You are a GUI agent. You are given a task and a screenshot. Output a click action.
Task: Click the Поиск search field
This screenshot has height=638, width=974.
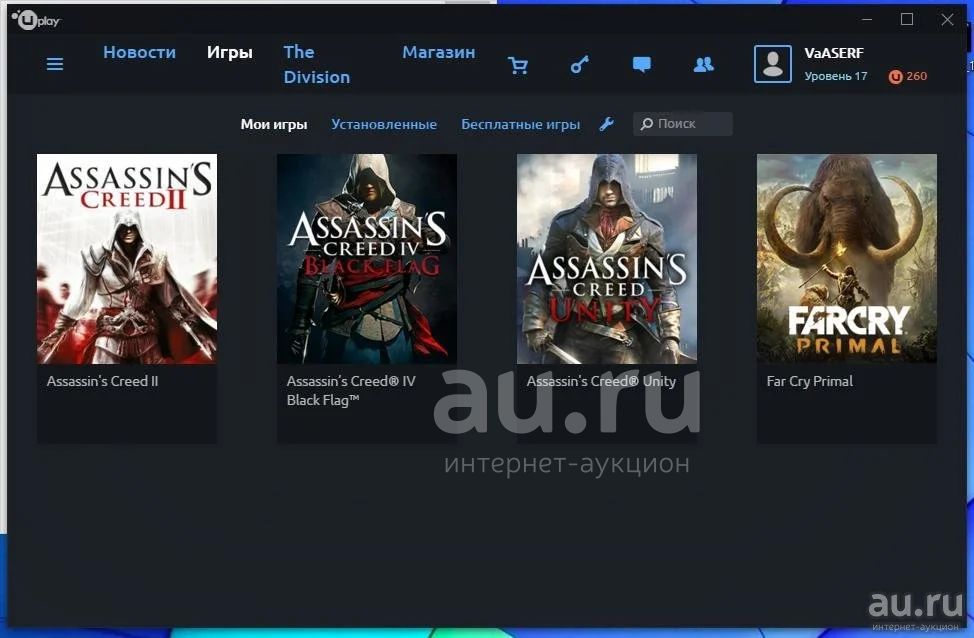click(683, 124)
